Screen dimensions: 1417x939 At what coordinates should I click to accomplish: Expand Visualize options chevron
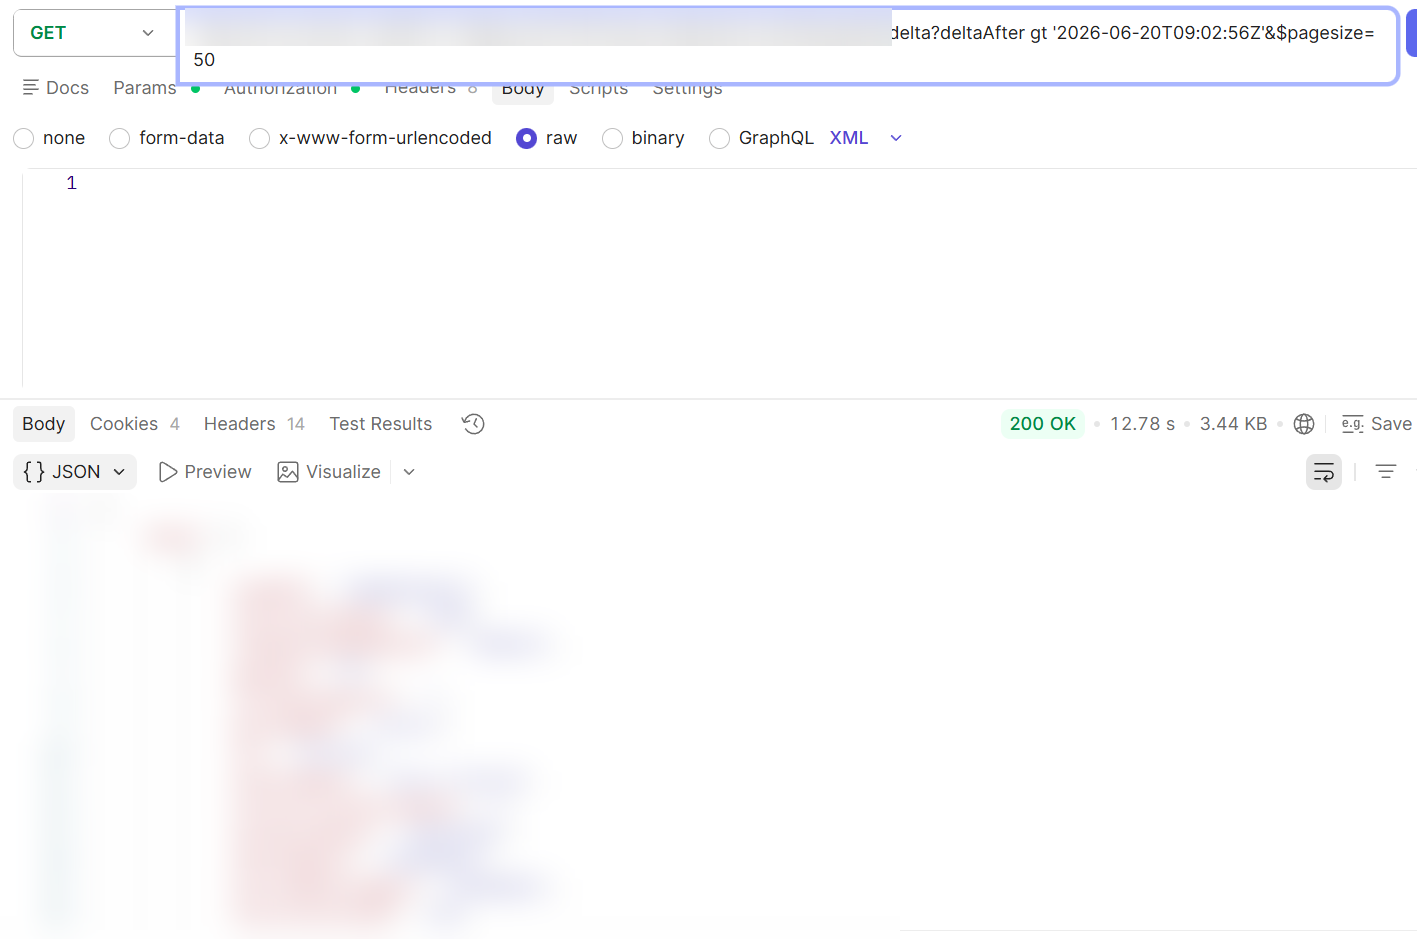409,472
